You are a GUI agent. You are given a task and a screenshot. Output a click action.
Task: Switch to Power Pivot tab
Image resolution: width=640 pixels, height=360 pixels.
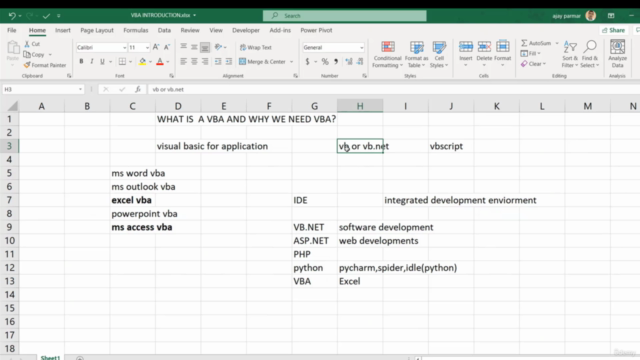pos(316,30)
